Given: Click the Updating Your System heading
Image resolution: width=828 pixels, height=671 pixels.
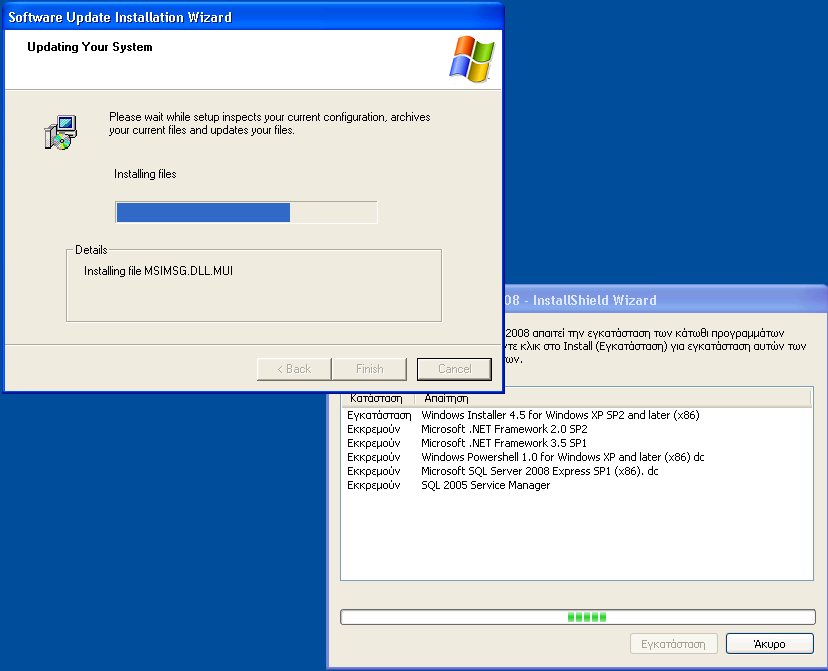Looking at the screenshot, I should pos(90,47).
